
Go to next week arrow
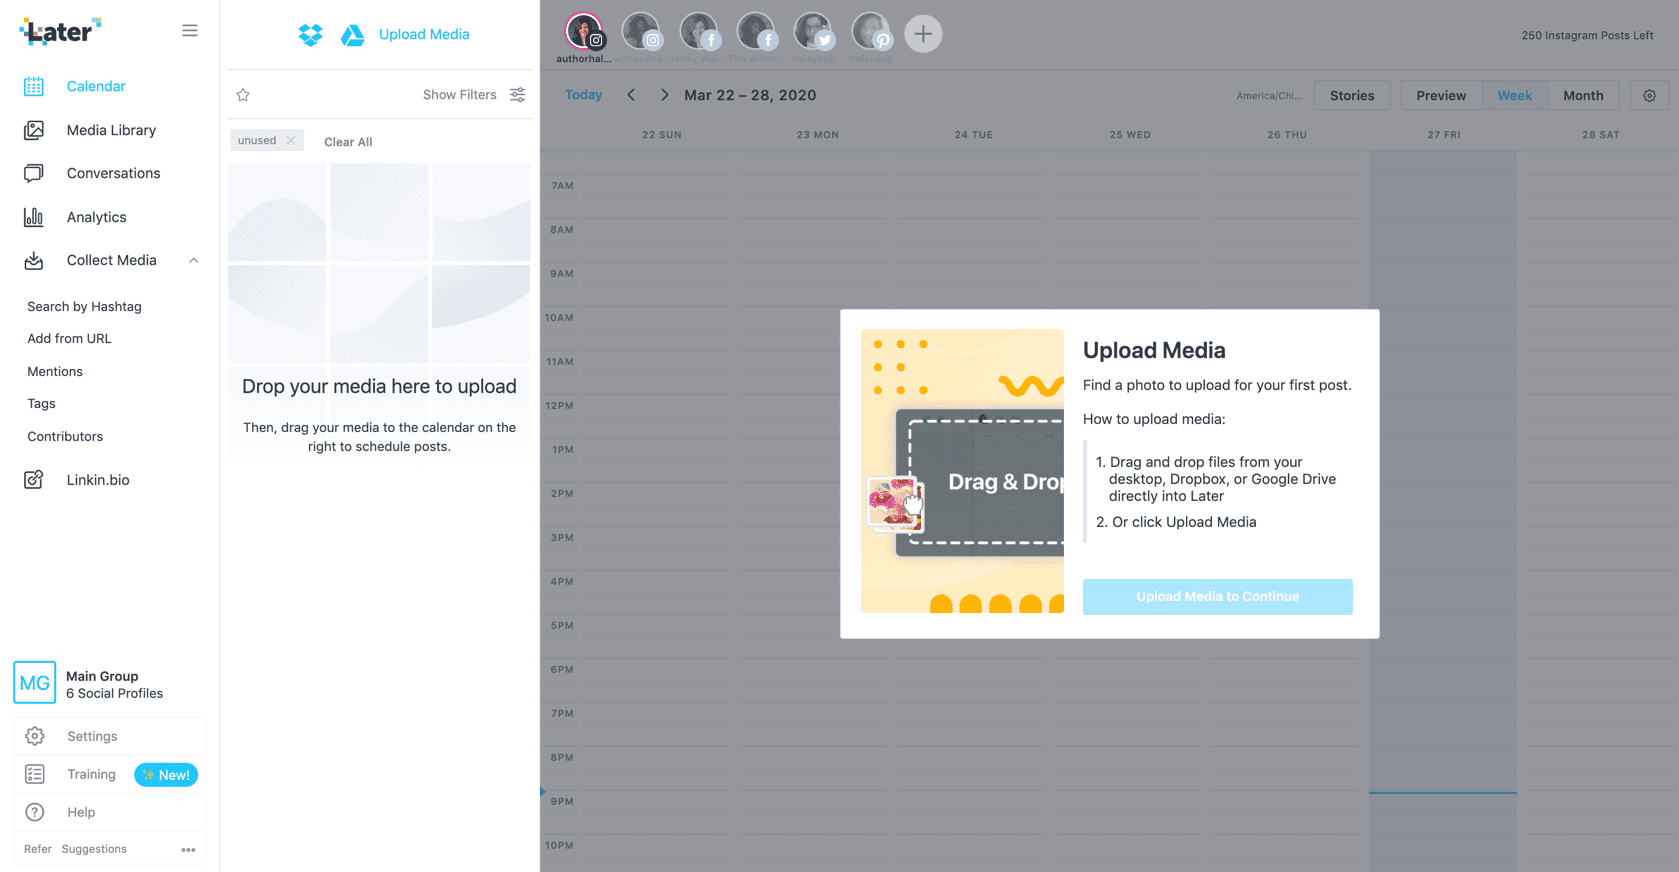664,95
